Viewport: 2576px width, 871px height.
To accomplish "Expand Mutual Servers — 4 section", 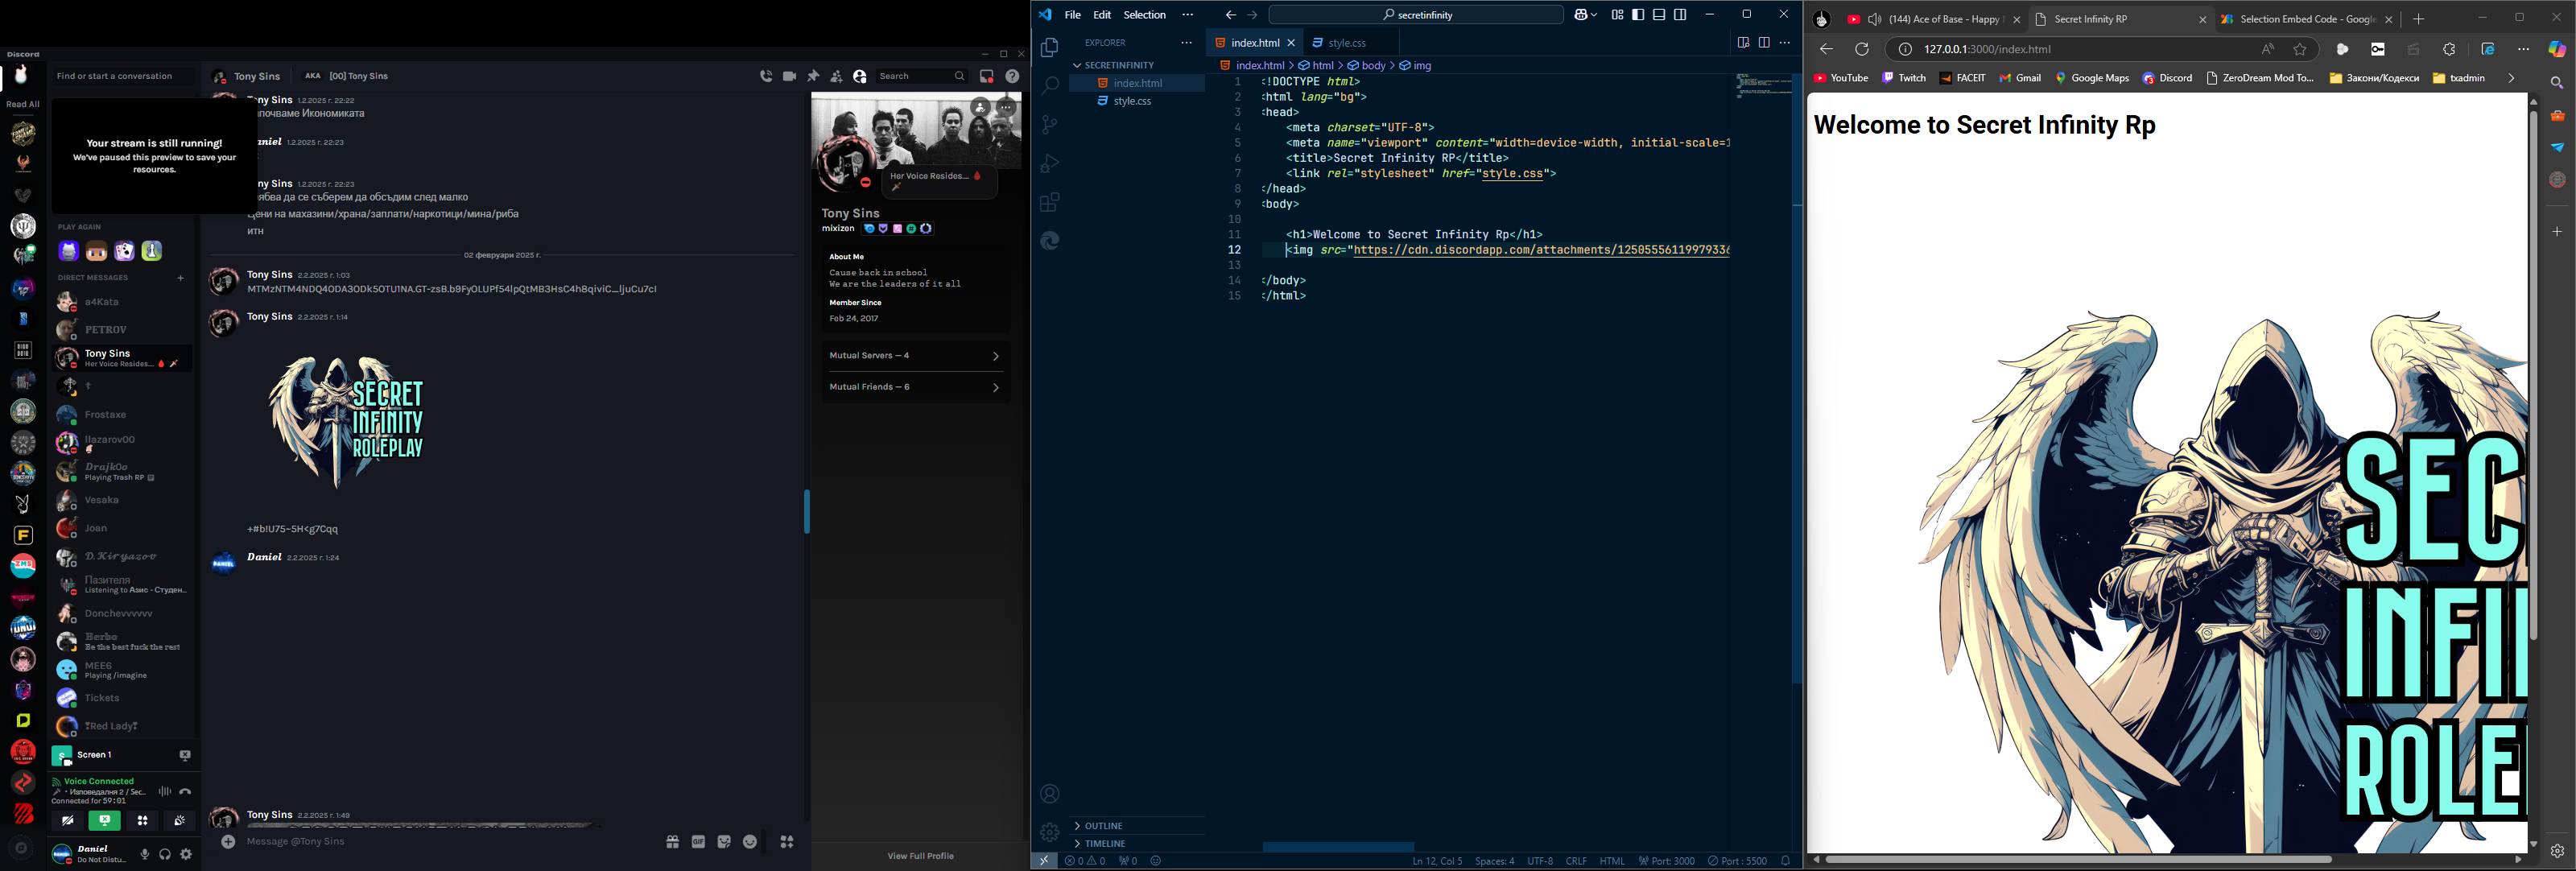I will coord(915,356).
